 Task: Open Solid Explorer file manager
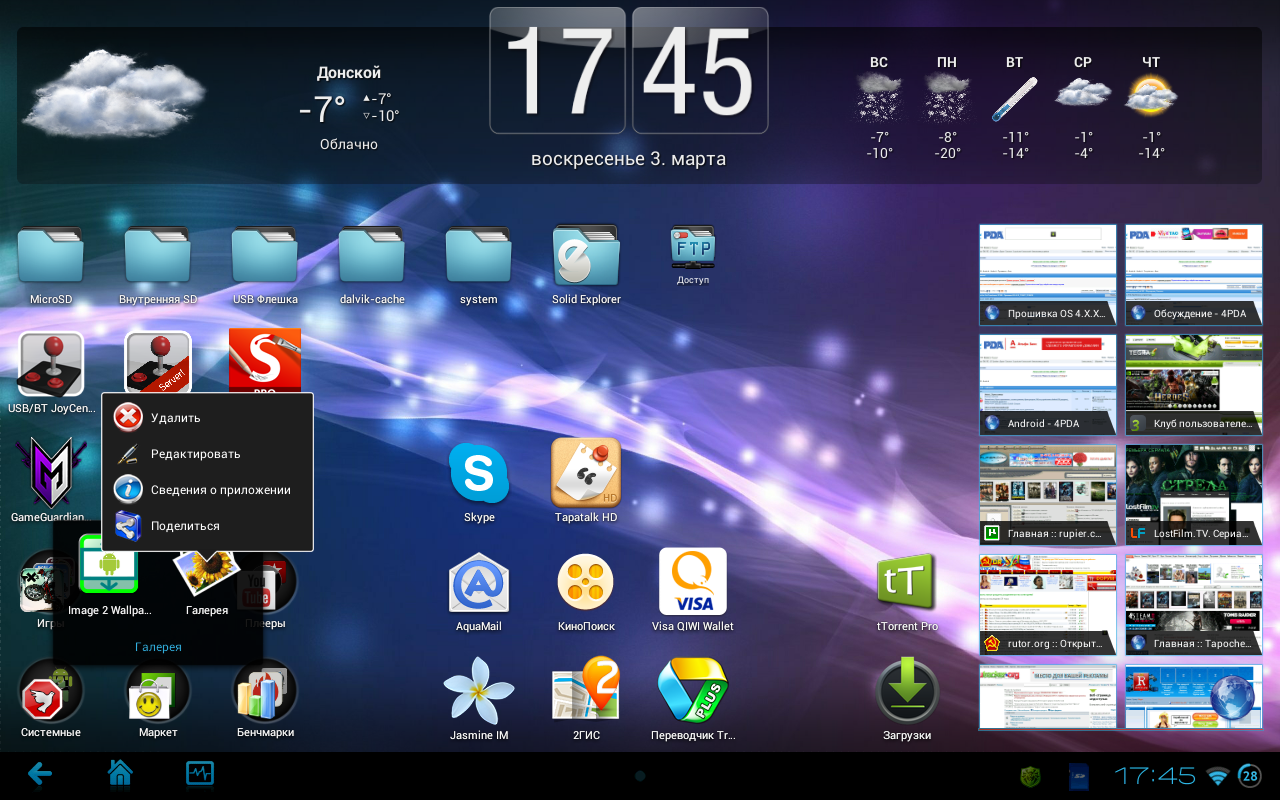coord(586,257)
